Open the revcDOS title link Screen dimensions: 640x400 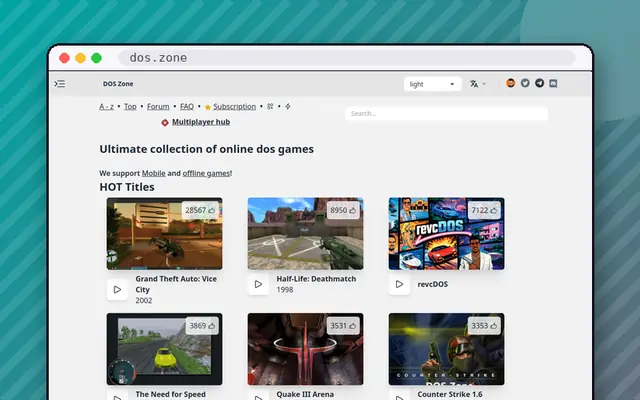(x=433, y=284)
